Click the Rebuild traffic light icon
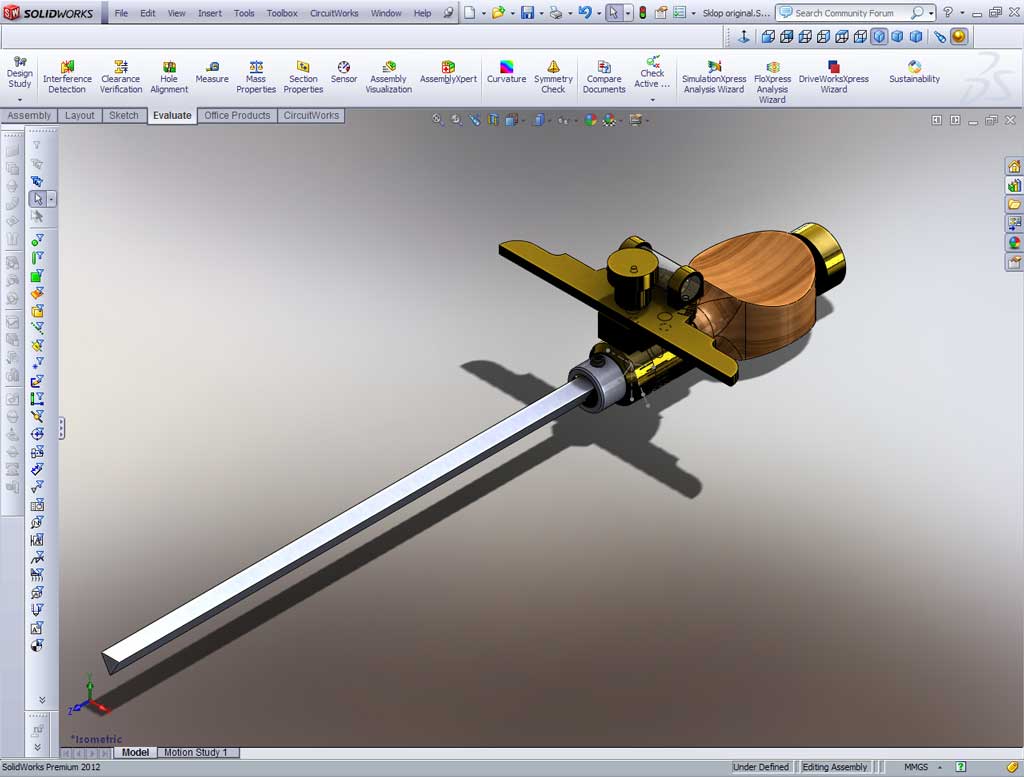The width and height of the screenshot is (1024, 777). (643, 12)
